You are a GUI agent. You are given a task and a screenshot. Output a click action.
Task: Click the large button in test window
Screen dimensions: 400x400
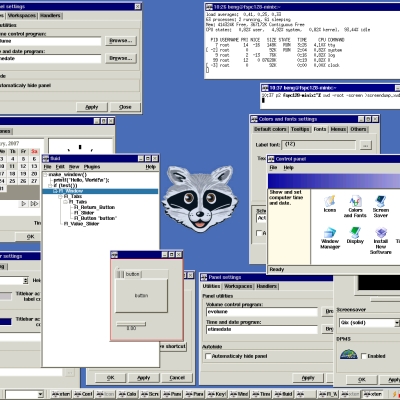141,296
